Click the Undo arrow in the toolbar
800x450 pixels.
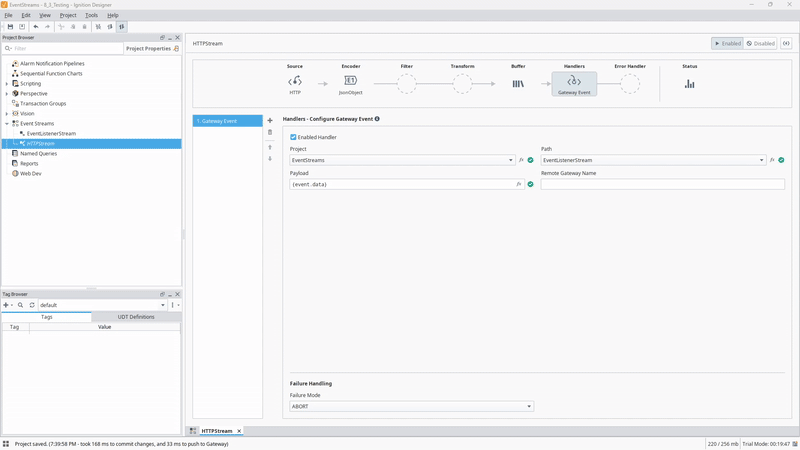pos(36,27)
